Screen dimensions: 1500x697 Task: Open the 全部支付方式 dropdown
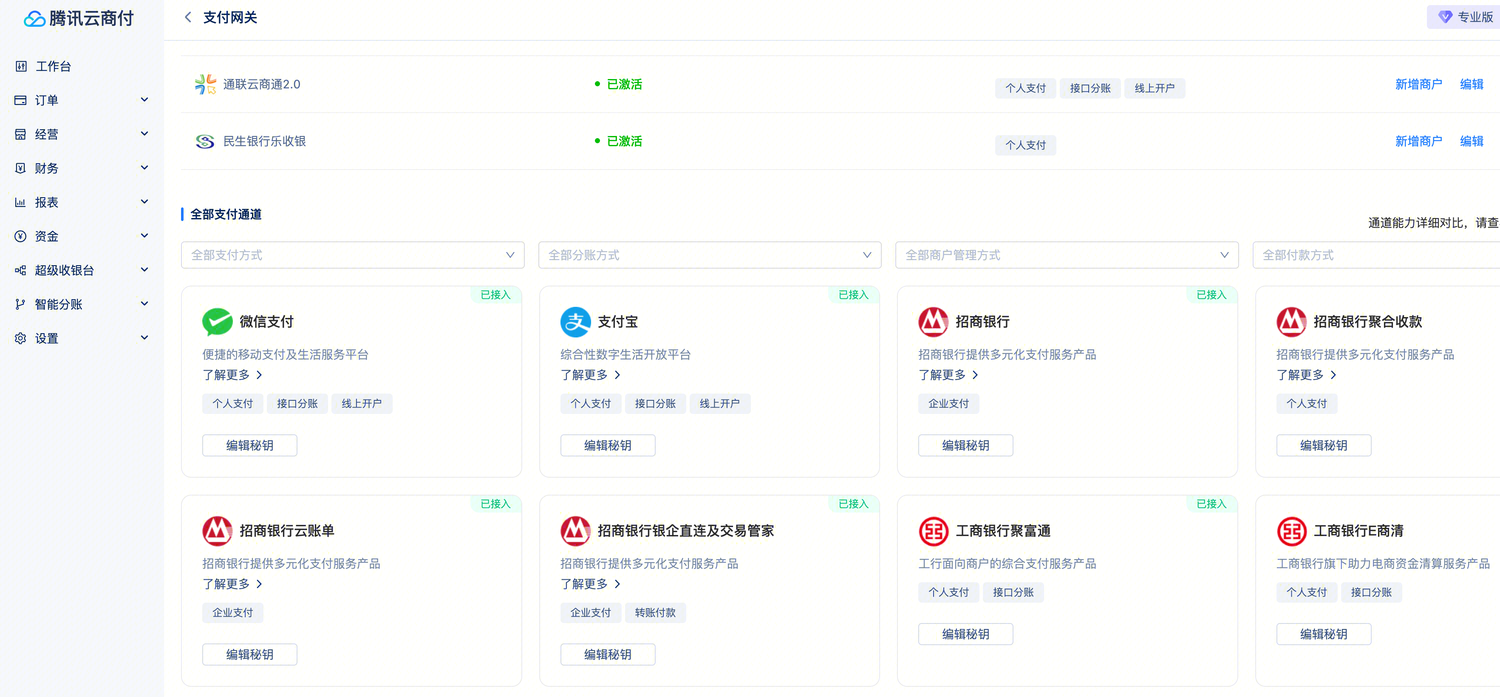pos(352,255)
